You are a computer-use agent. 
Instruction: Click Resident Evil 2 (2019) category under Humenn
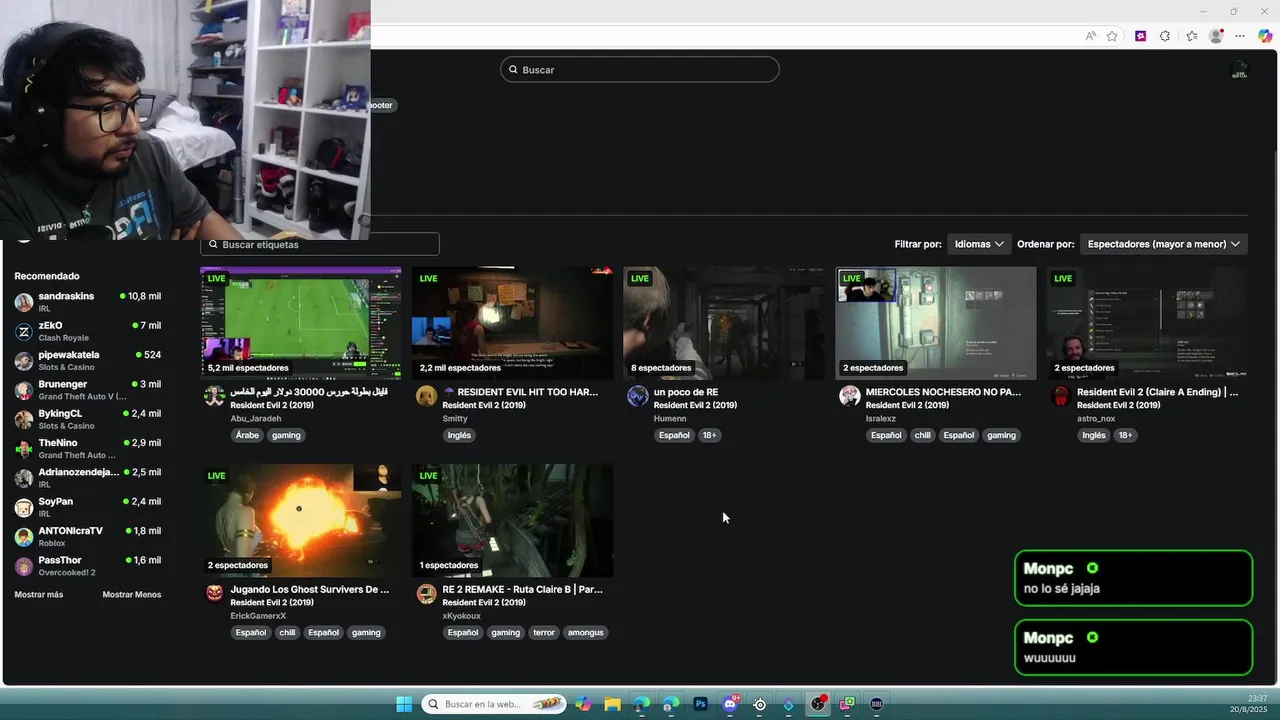tap(695, 405)
